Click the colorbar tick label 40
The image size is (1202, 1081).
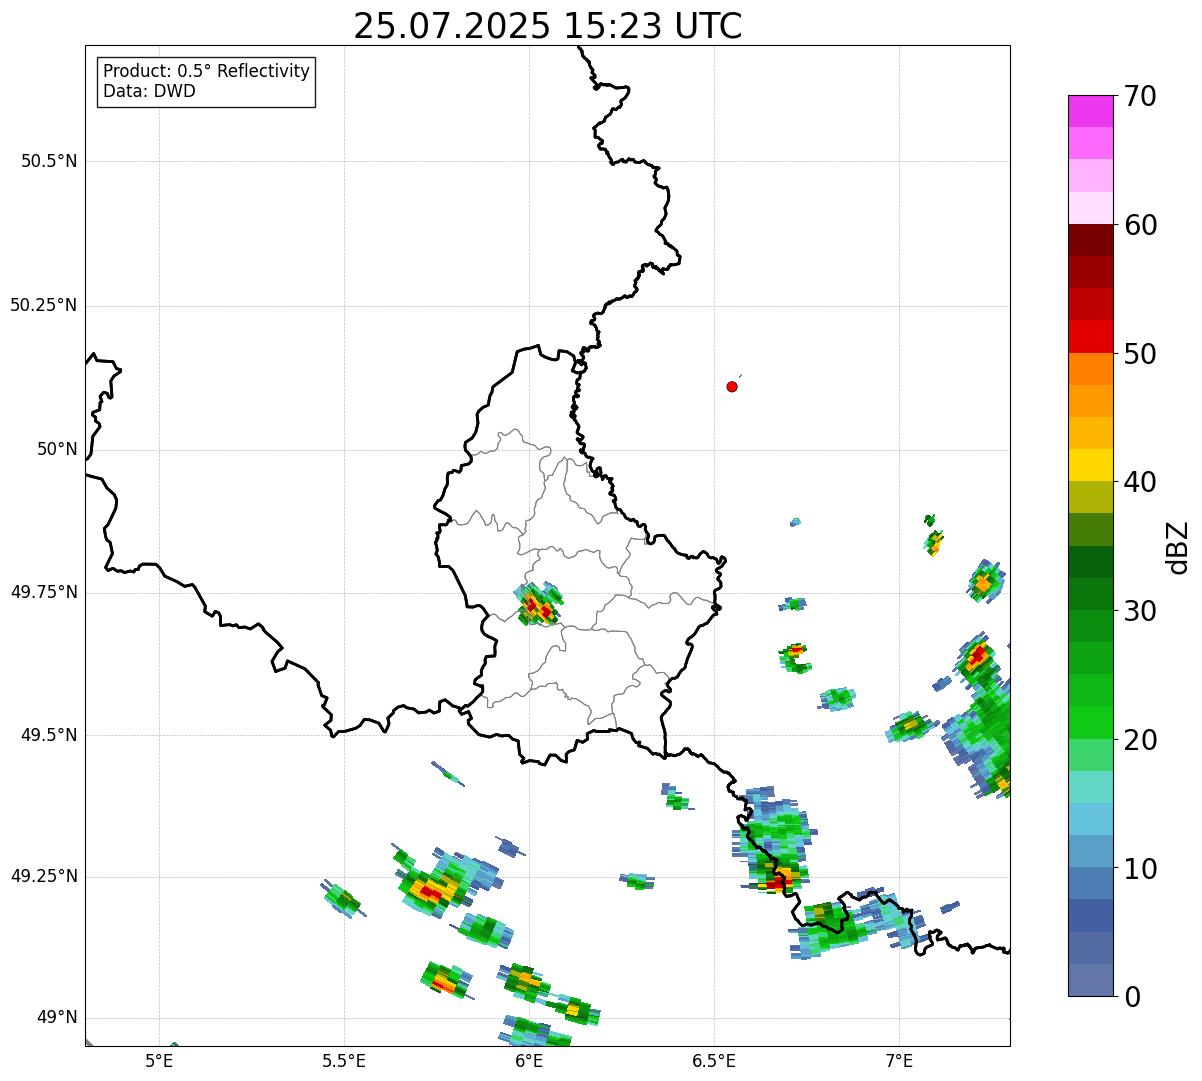1141,482
